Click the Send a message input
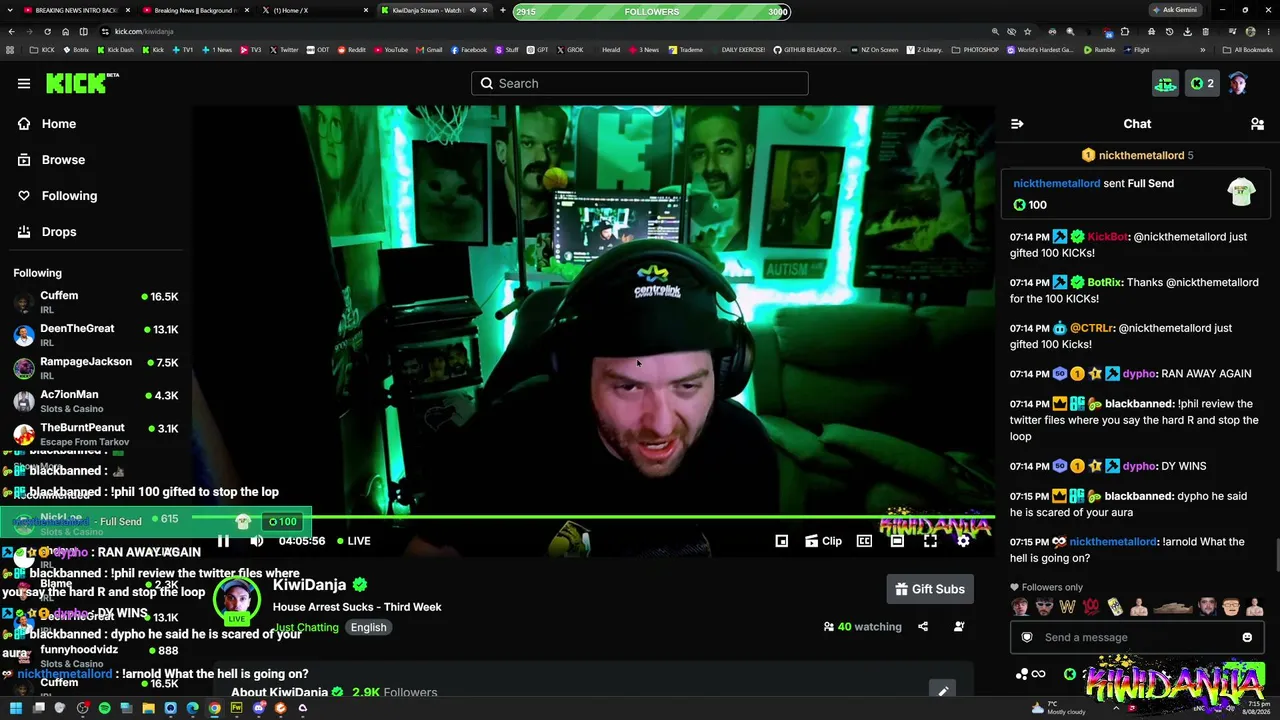Screen dimensions: 1280x720 (x=1138, y=638)
